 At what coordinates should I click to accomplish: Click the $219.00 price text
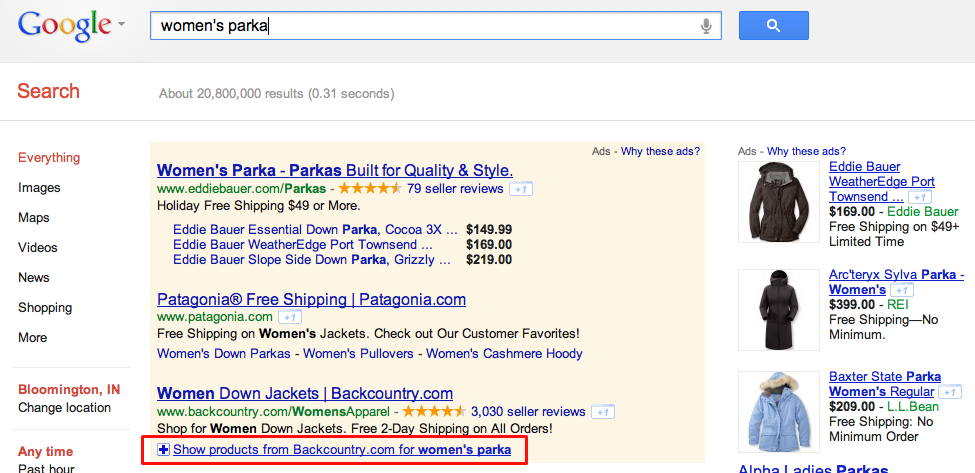coord(489,259)
